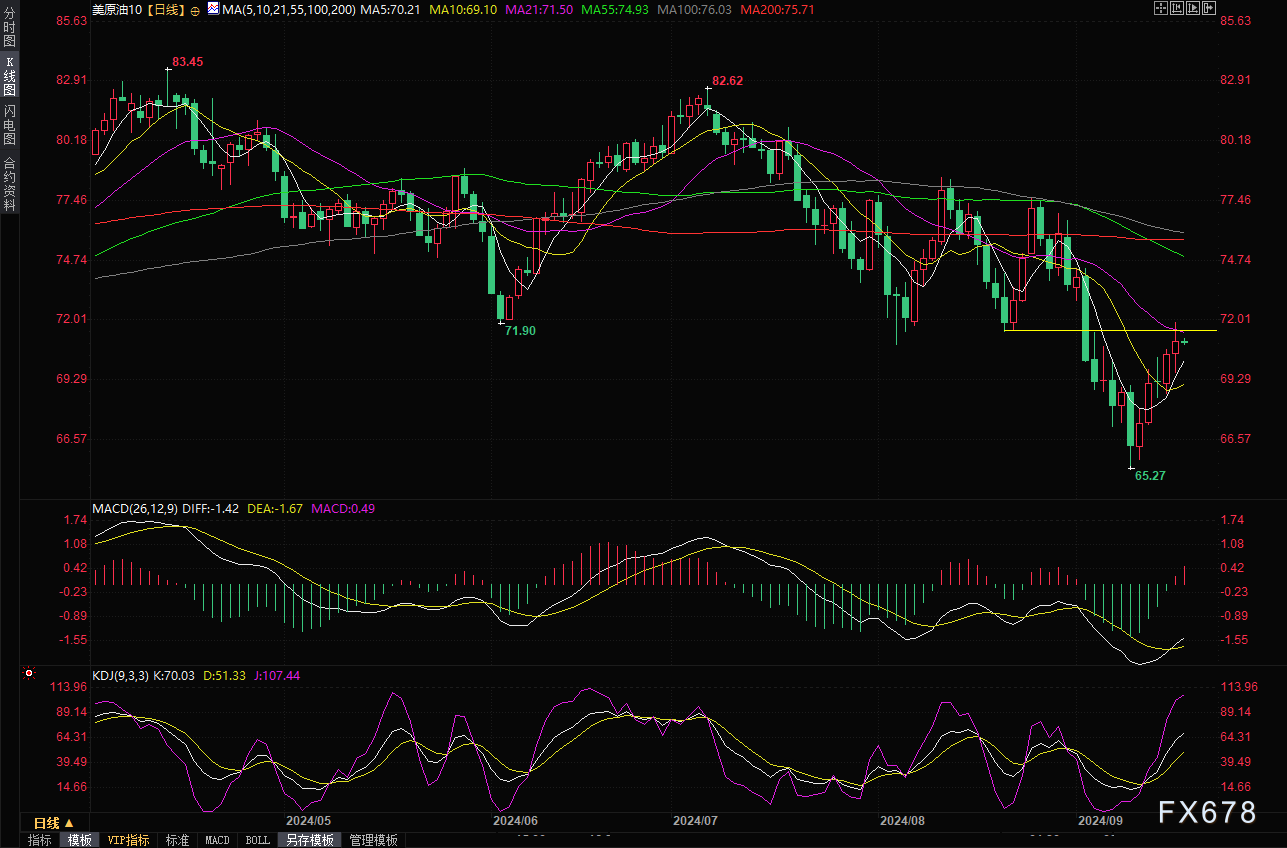Viewport: 1287px width, 848px height.
Task: Select the 指标 tab at bottom
Action: coord(40,840)
